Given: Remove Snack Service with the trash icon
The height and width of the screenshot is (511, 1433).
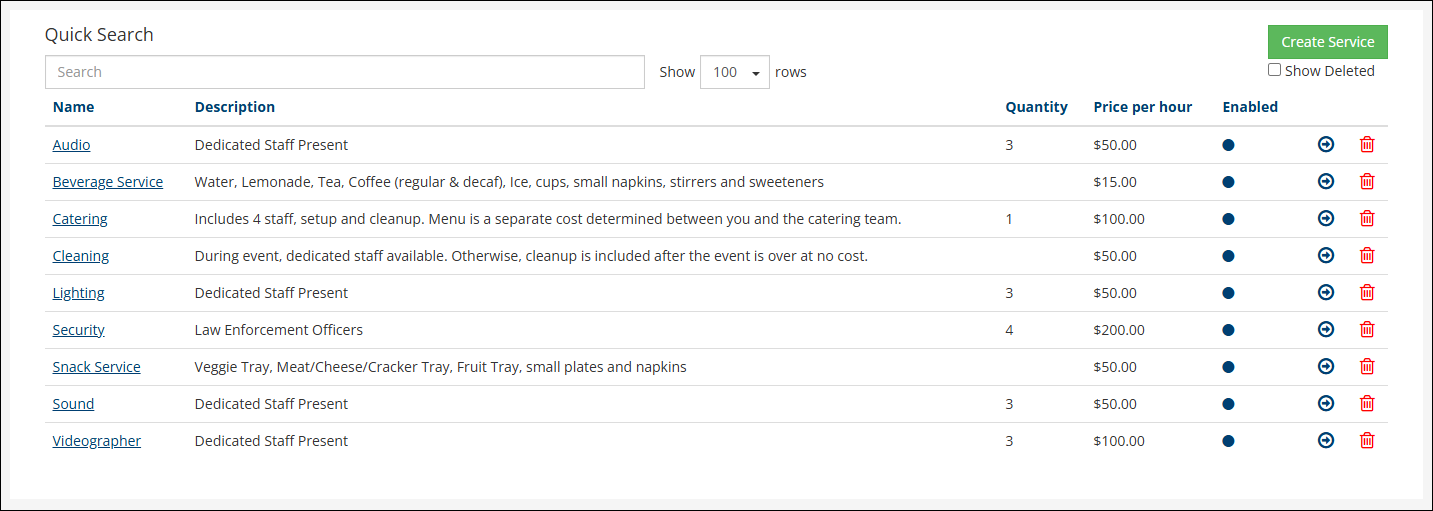Looking at the screenshot, I should [x=1367, y=367].
